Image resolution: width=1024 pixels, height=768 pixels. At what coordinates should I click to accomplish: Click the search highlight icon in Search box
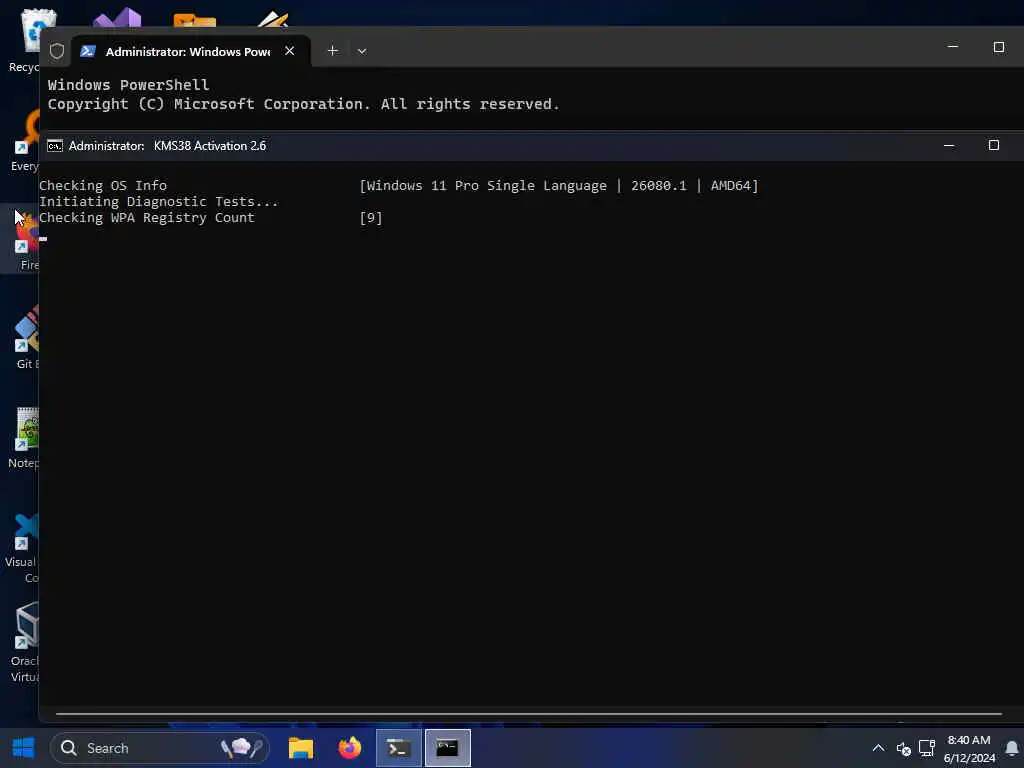(242, 748)
